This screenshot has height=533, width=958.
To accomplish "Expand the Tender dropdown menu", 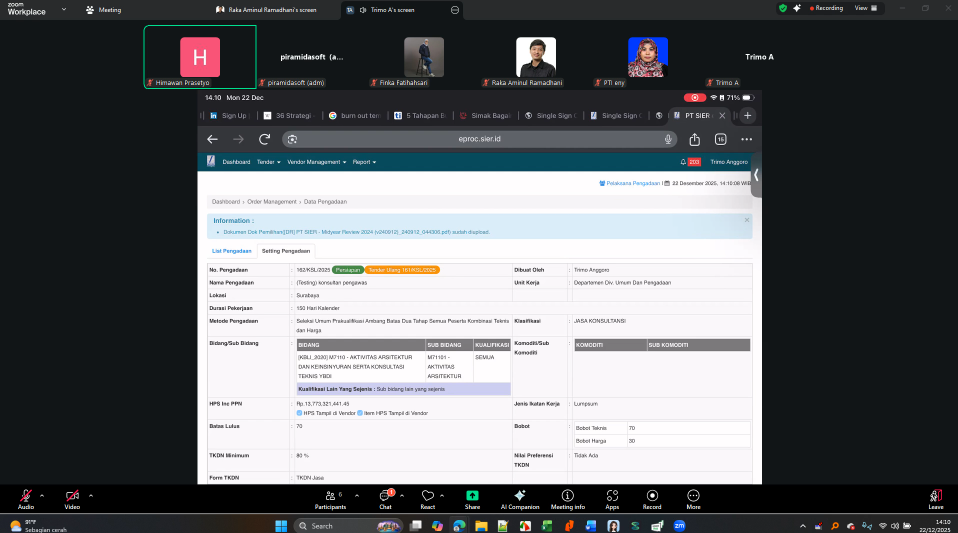I will (x=267, y=161).
